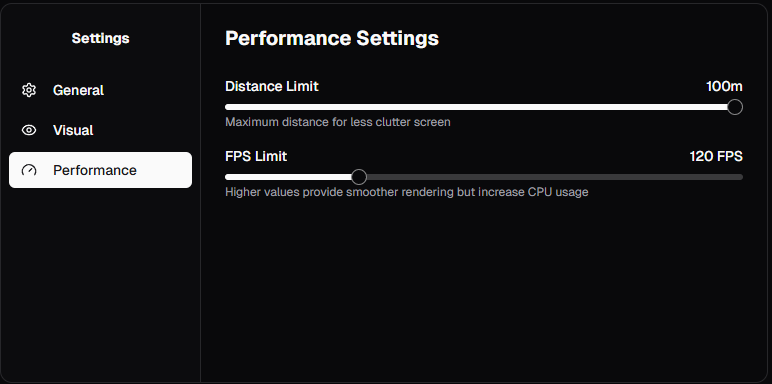The height and width of the screenshot is (384, 772).
Task: Click the Performance gauge icon
Action: point(29,170)
